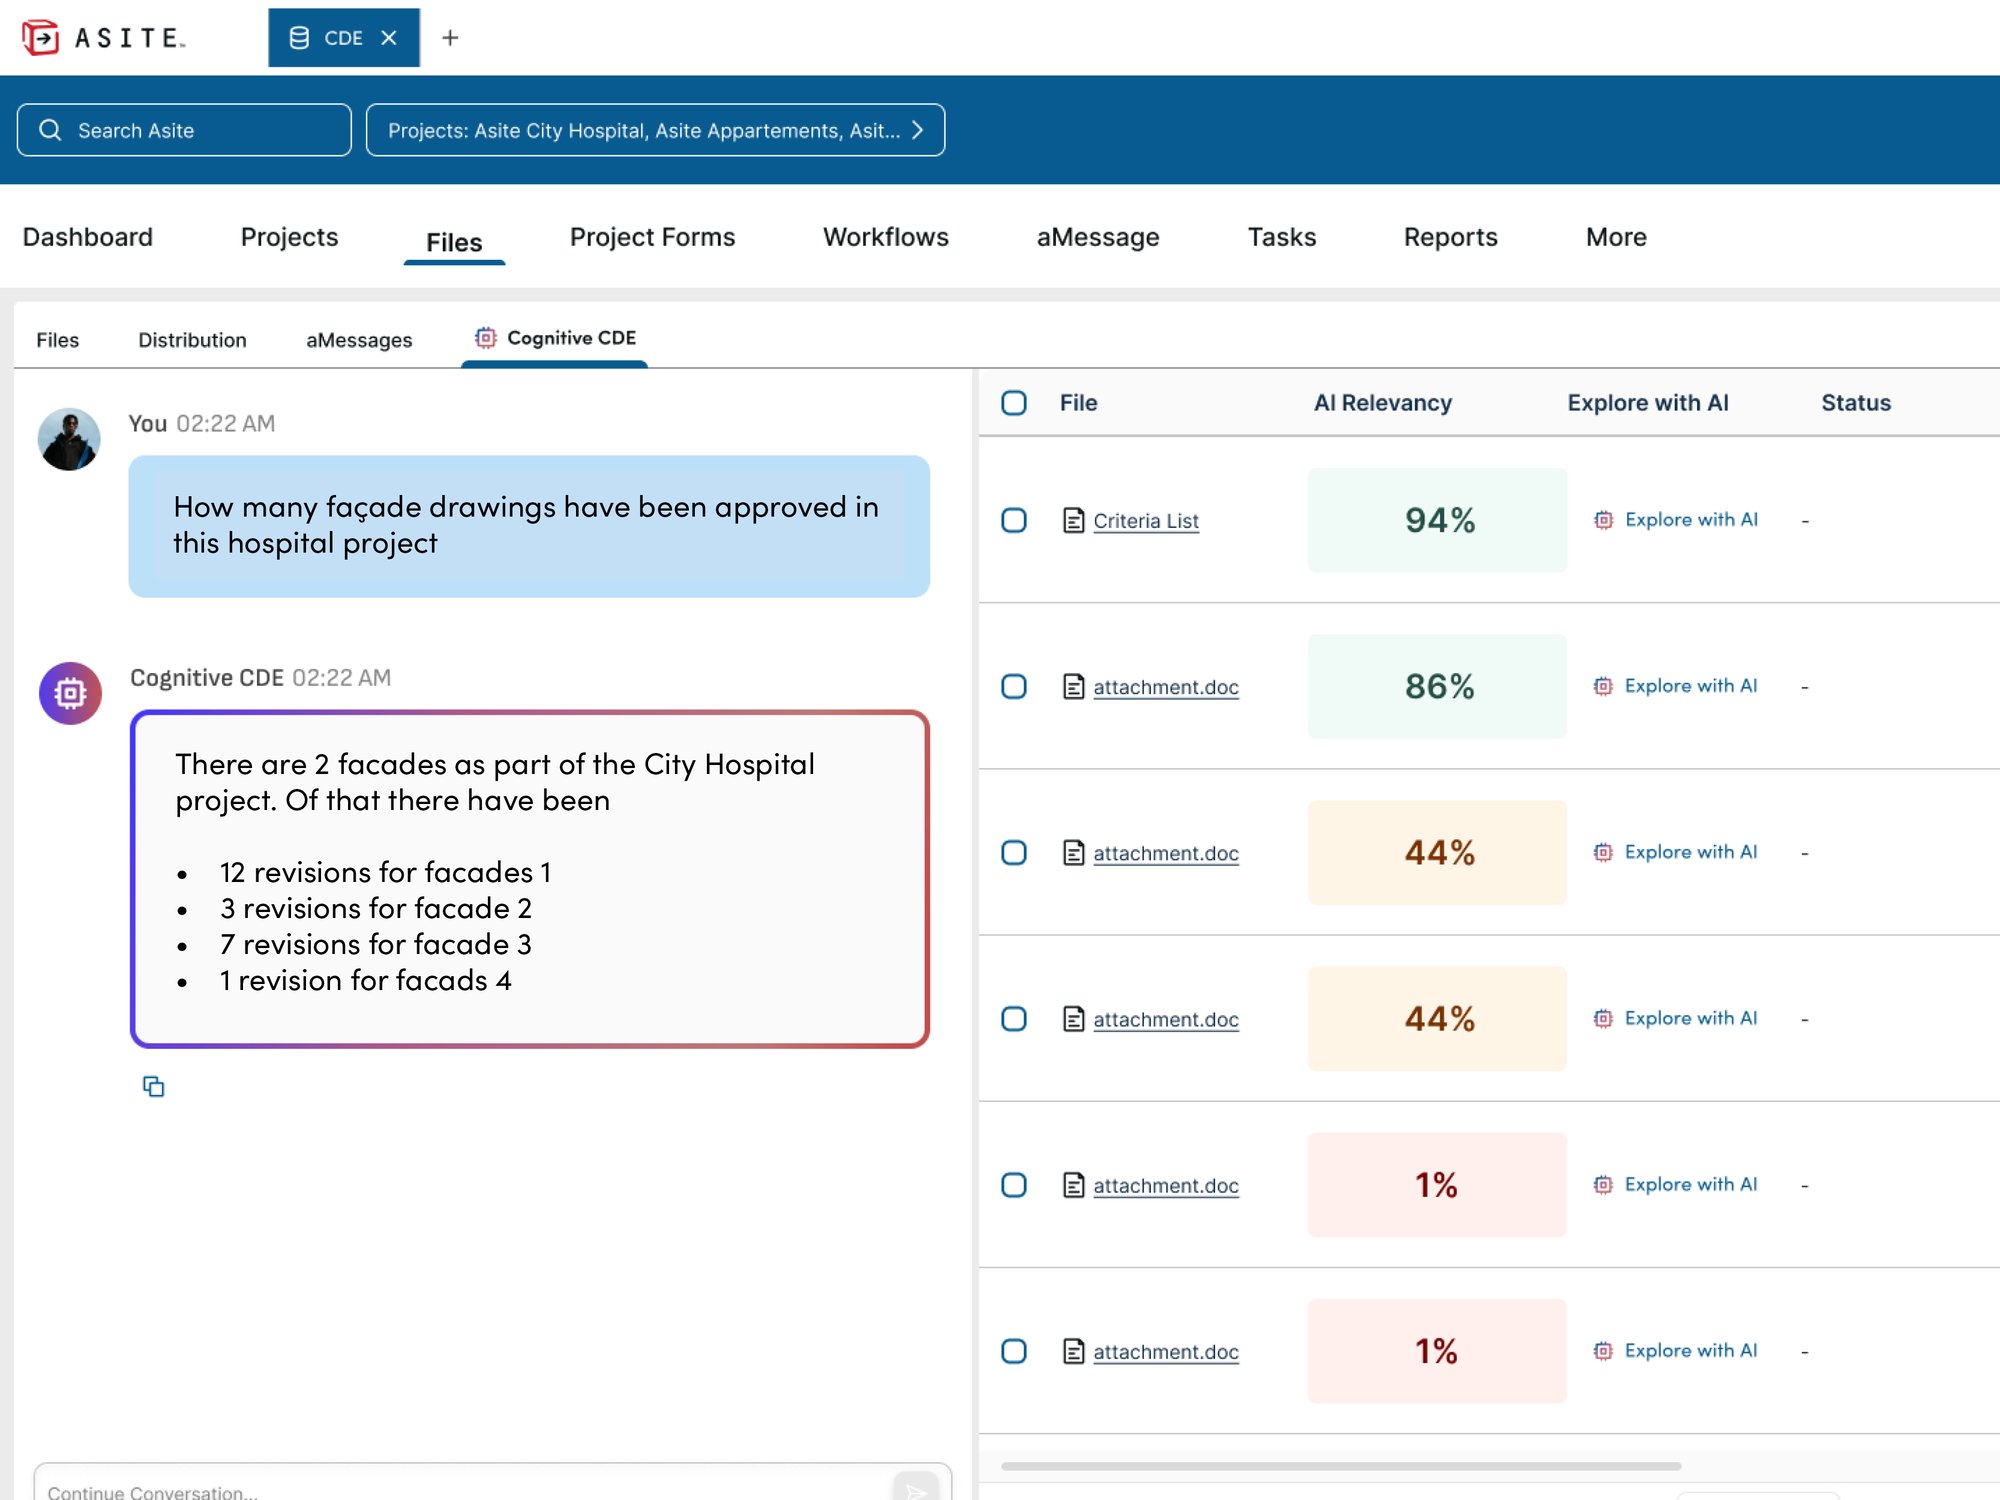The height and width of the screenshot is (1500, 2000).
Task: Click document icon beside Criteria List
Action: click(1073, 520)
